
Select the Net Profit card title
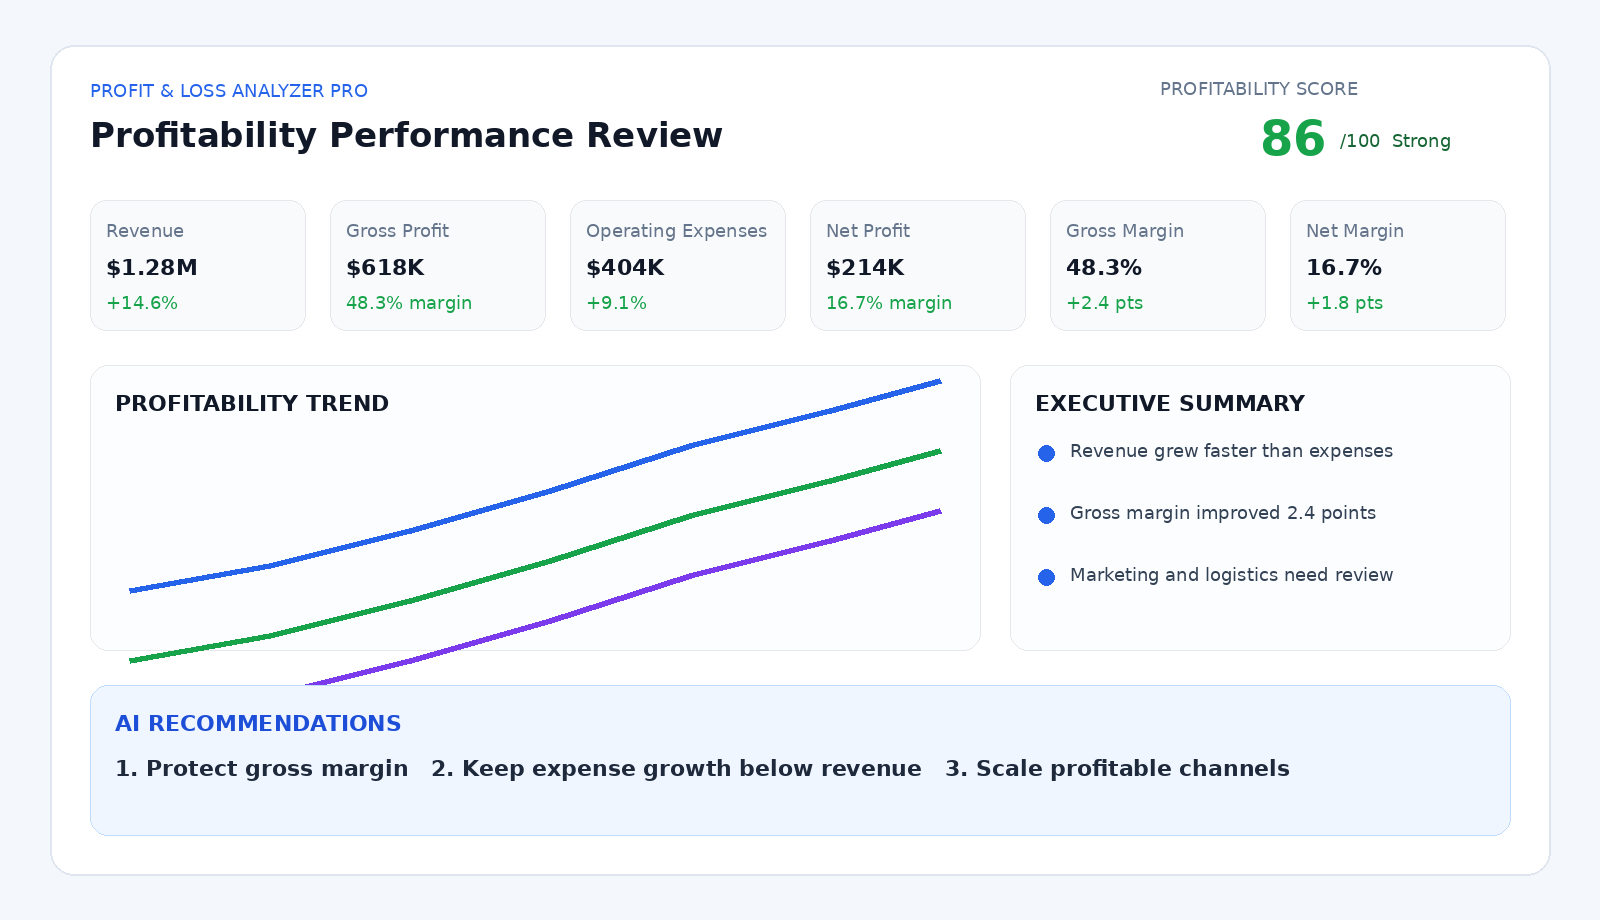(868, 231)
